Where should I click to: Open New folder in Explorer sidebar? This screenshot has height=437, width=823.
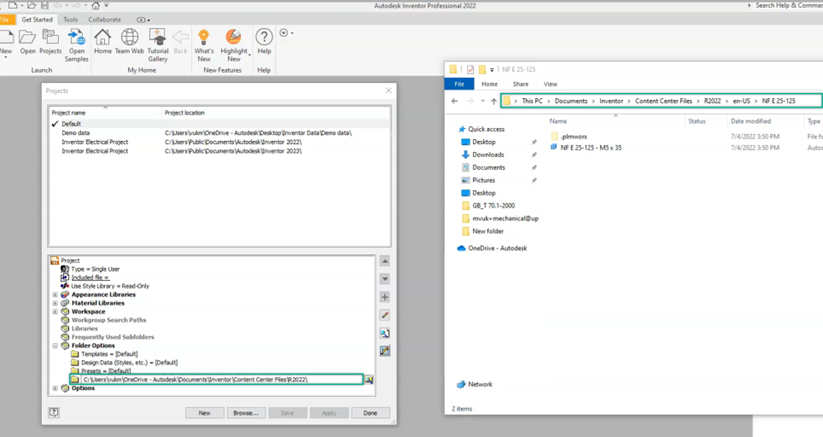pos(483,231)
